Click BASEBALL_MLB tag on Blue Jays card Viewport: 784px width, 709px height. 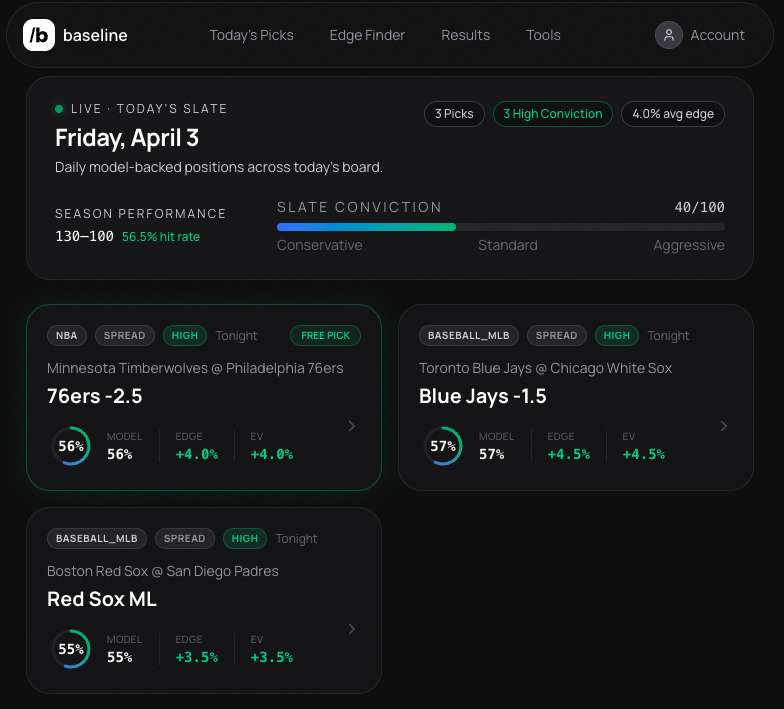coord(468,336)
